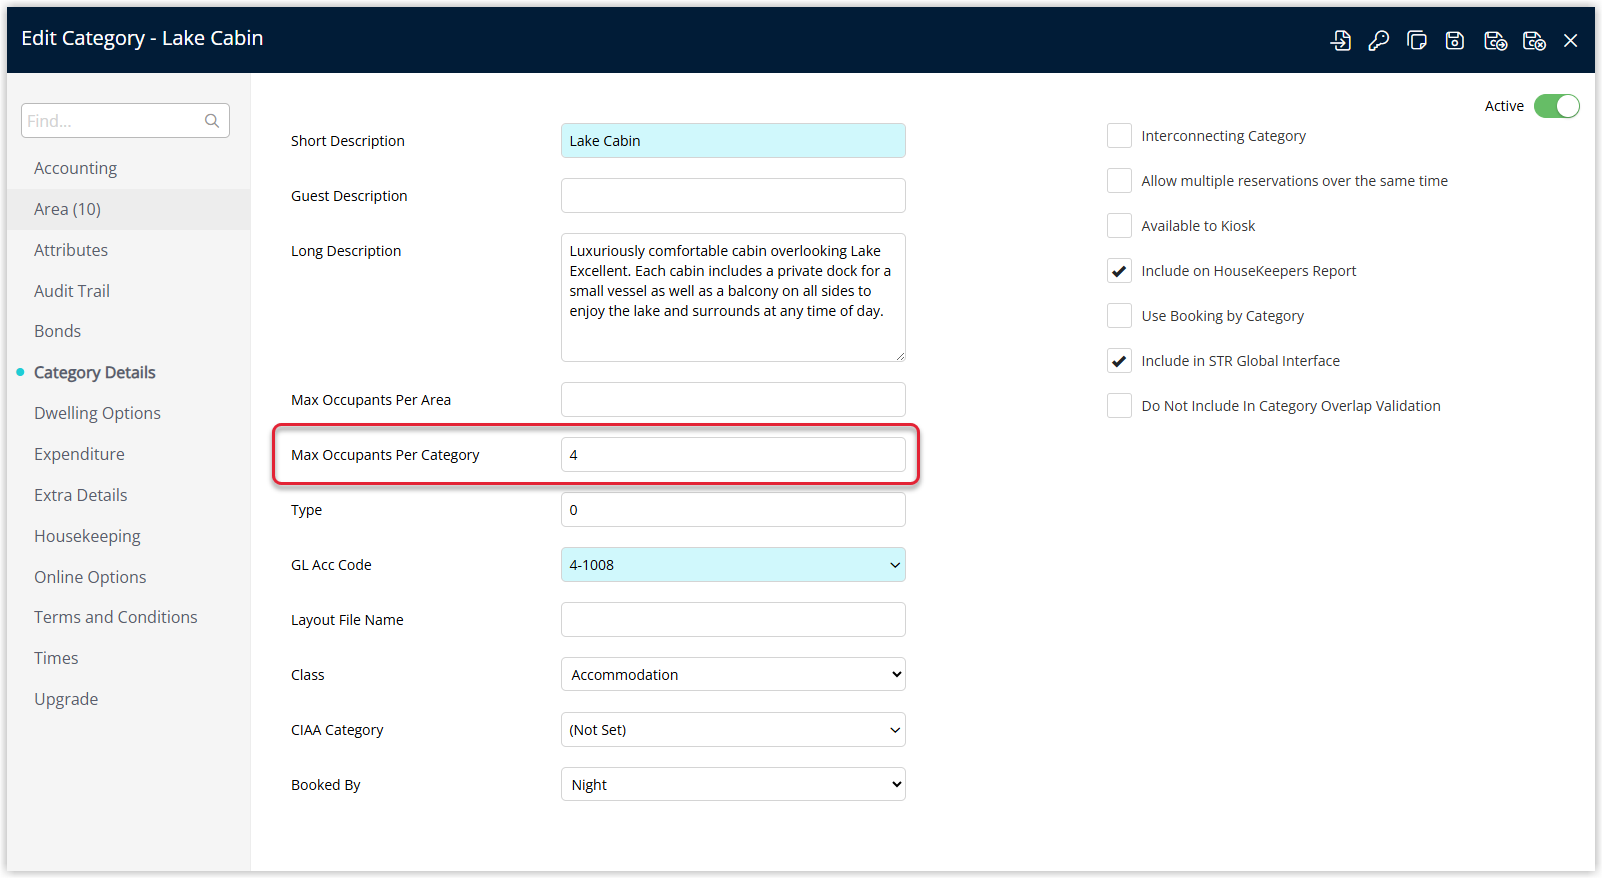Select Category Details in sidebar
Viewport: 1603px width, 879px height.
click(95, 372)
